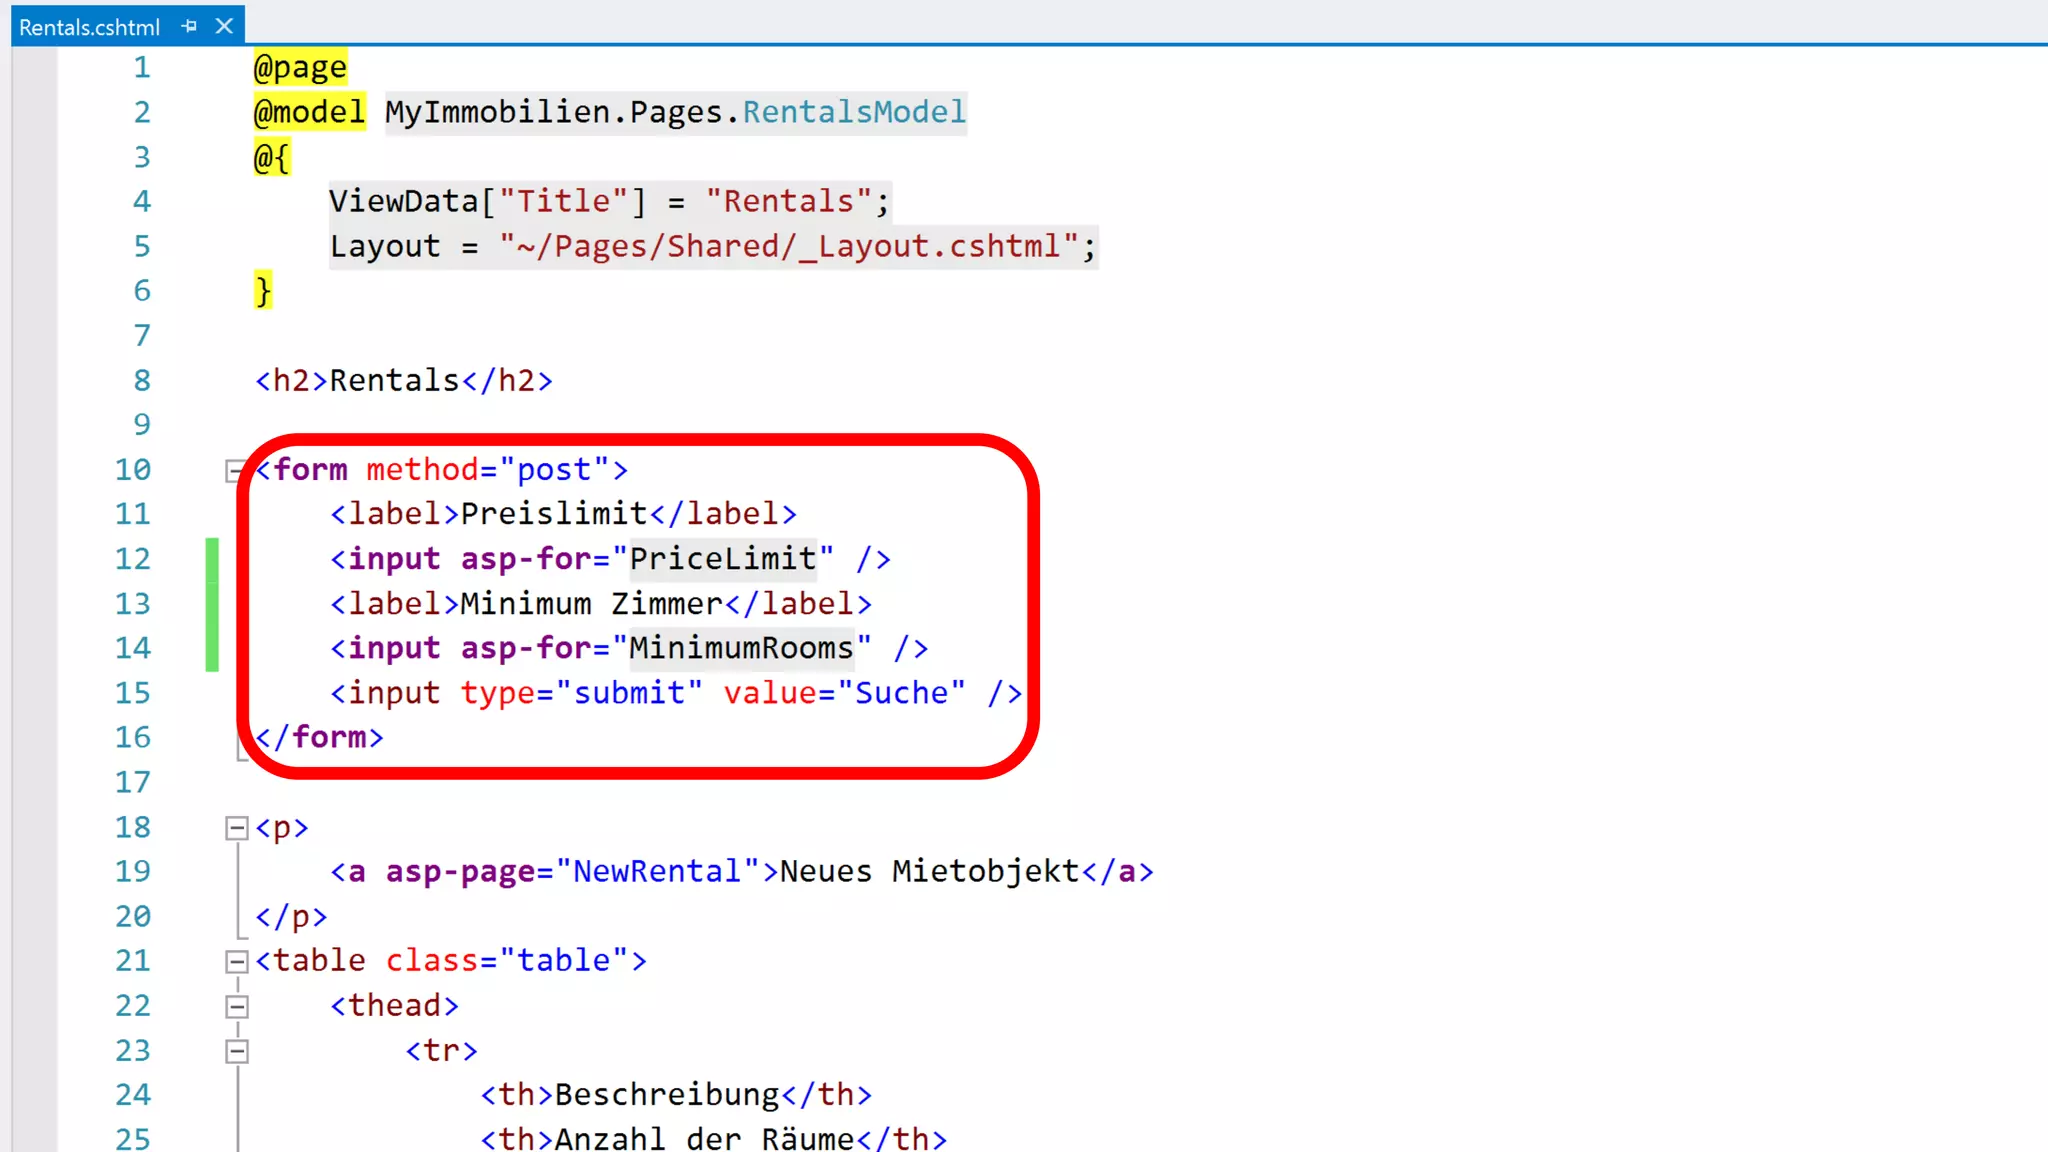Close the Rentals.cshtml tab

coord(224,27)
